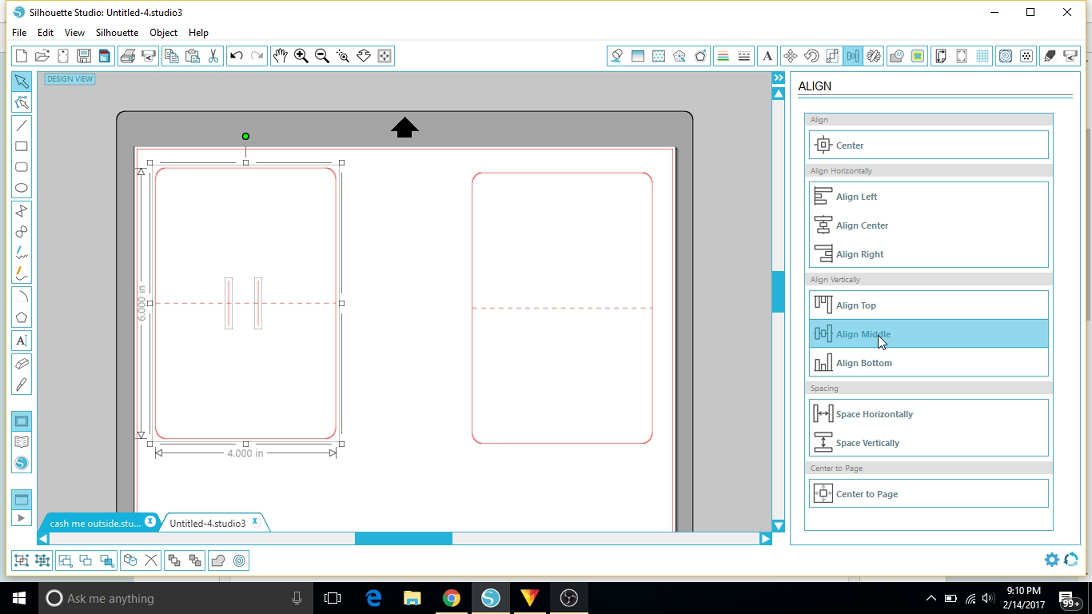Open the Help menu
Viewport: 1092px width, 614px height.
(x=198, y=33)
